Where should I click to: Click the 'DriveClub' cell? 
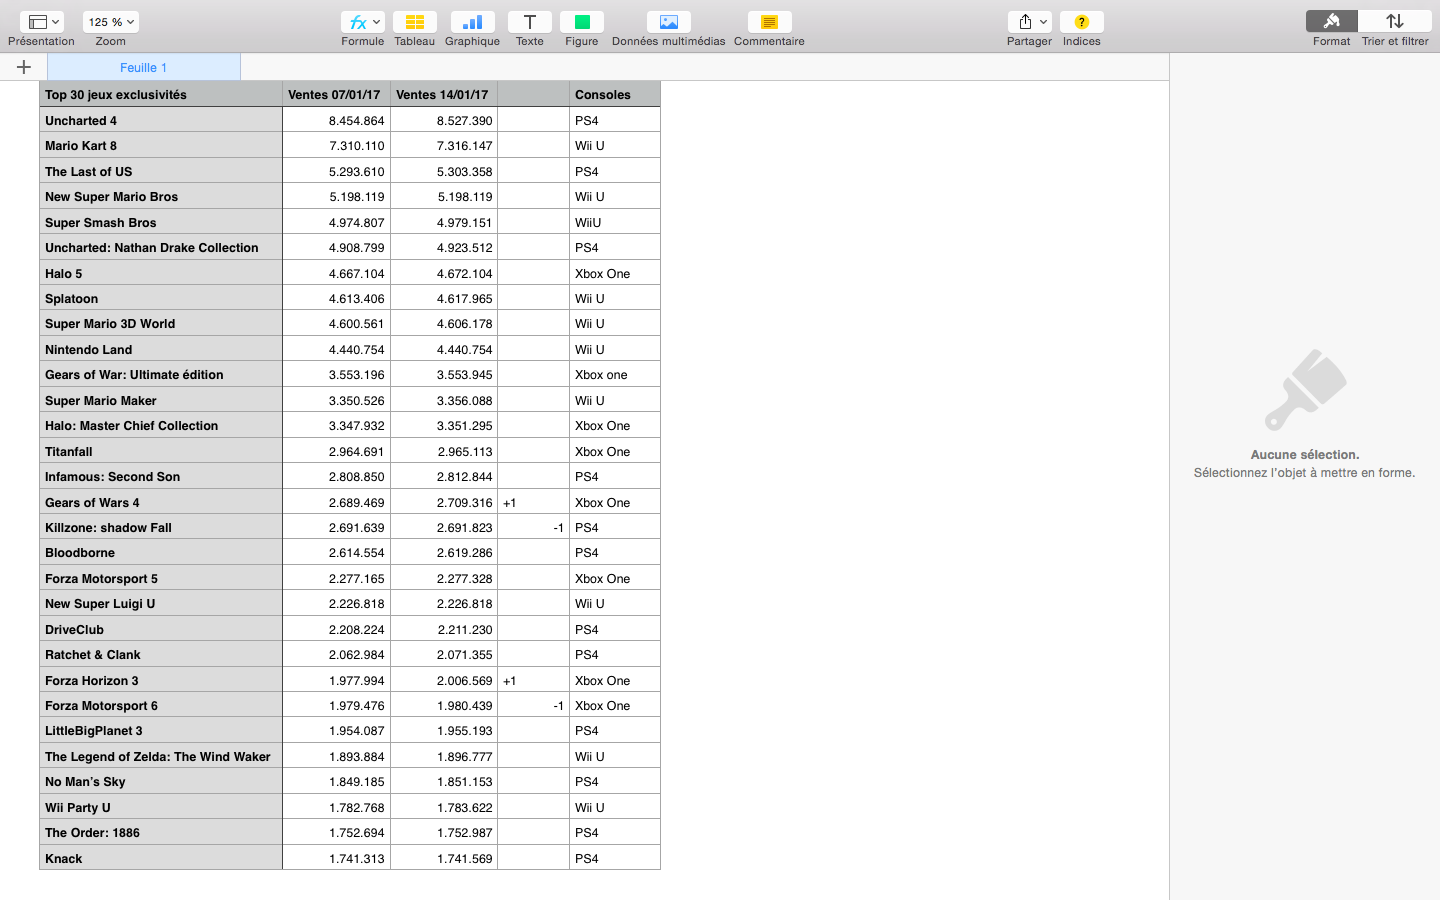[x=161, y=629]
